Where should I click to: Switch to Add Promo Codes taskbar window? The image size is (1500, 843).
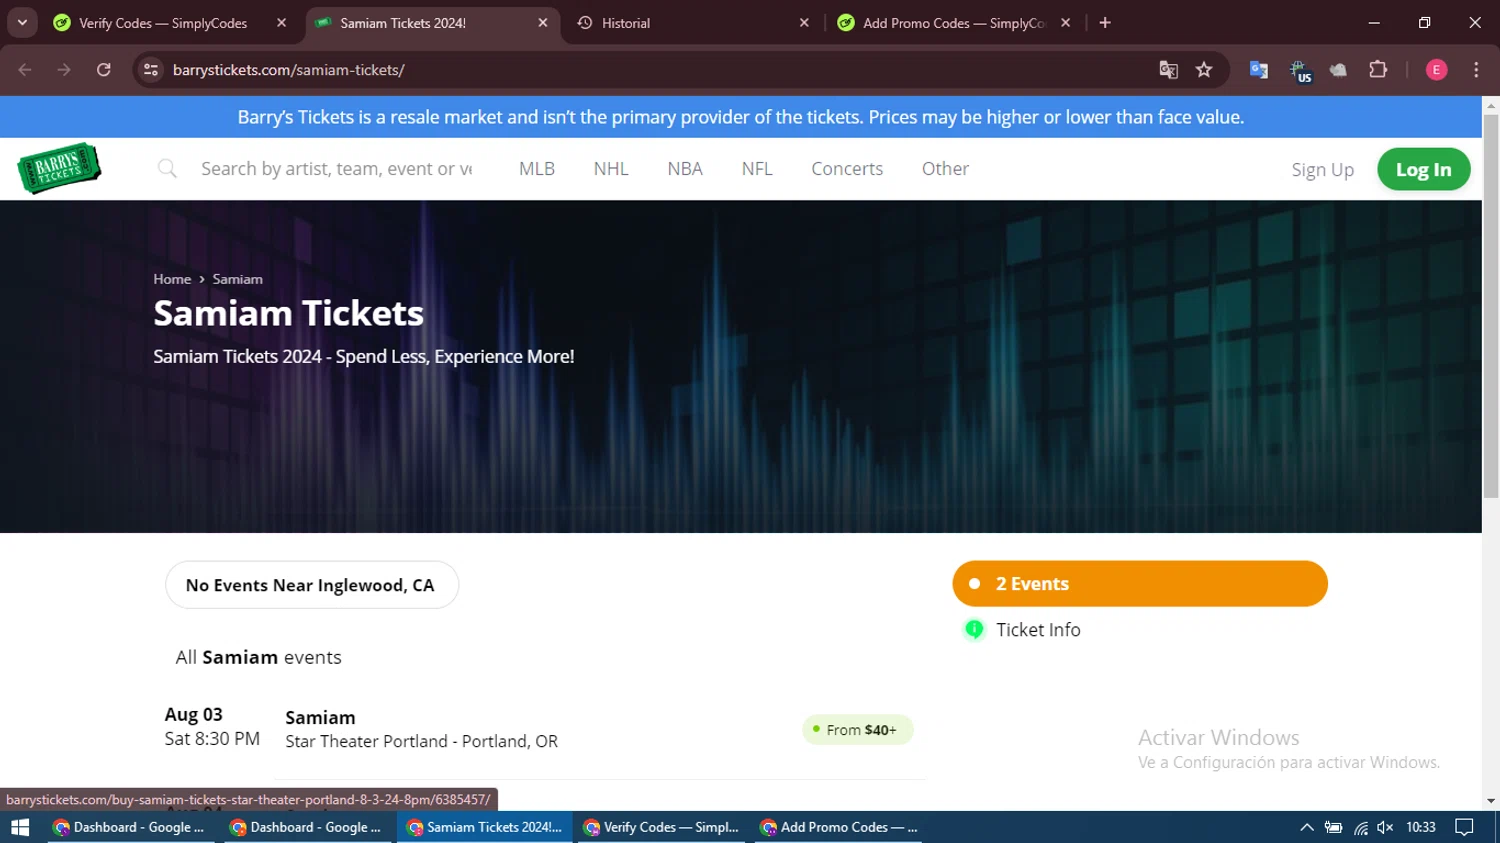[838, 827]
